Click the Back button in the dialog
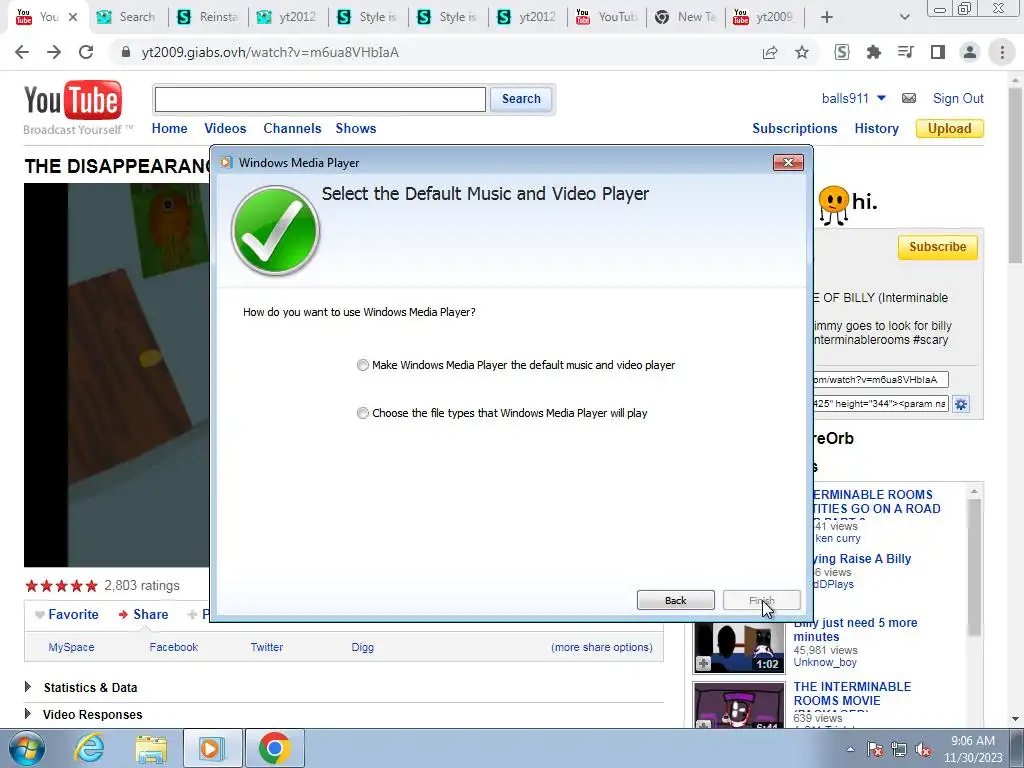This screenshot has height=768, width=1024. (x=675, y=600)
